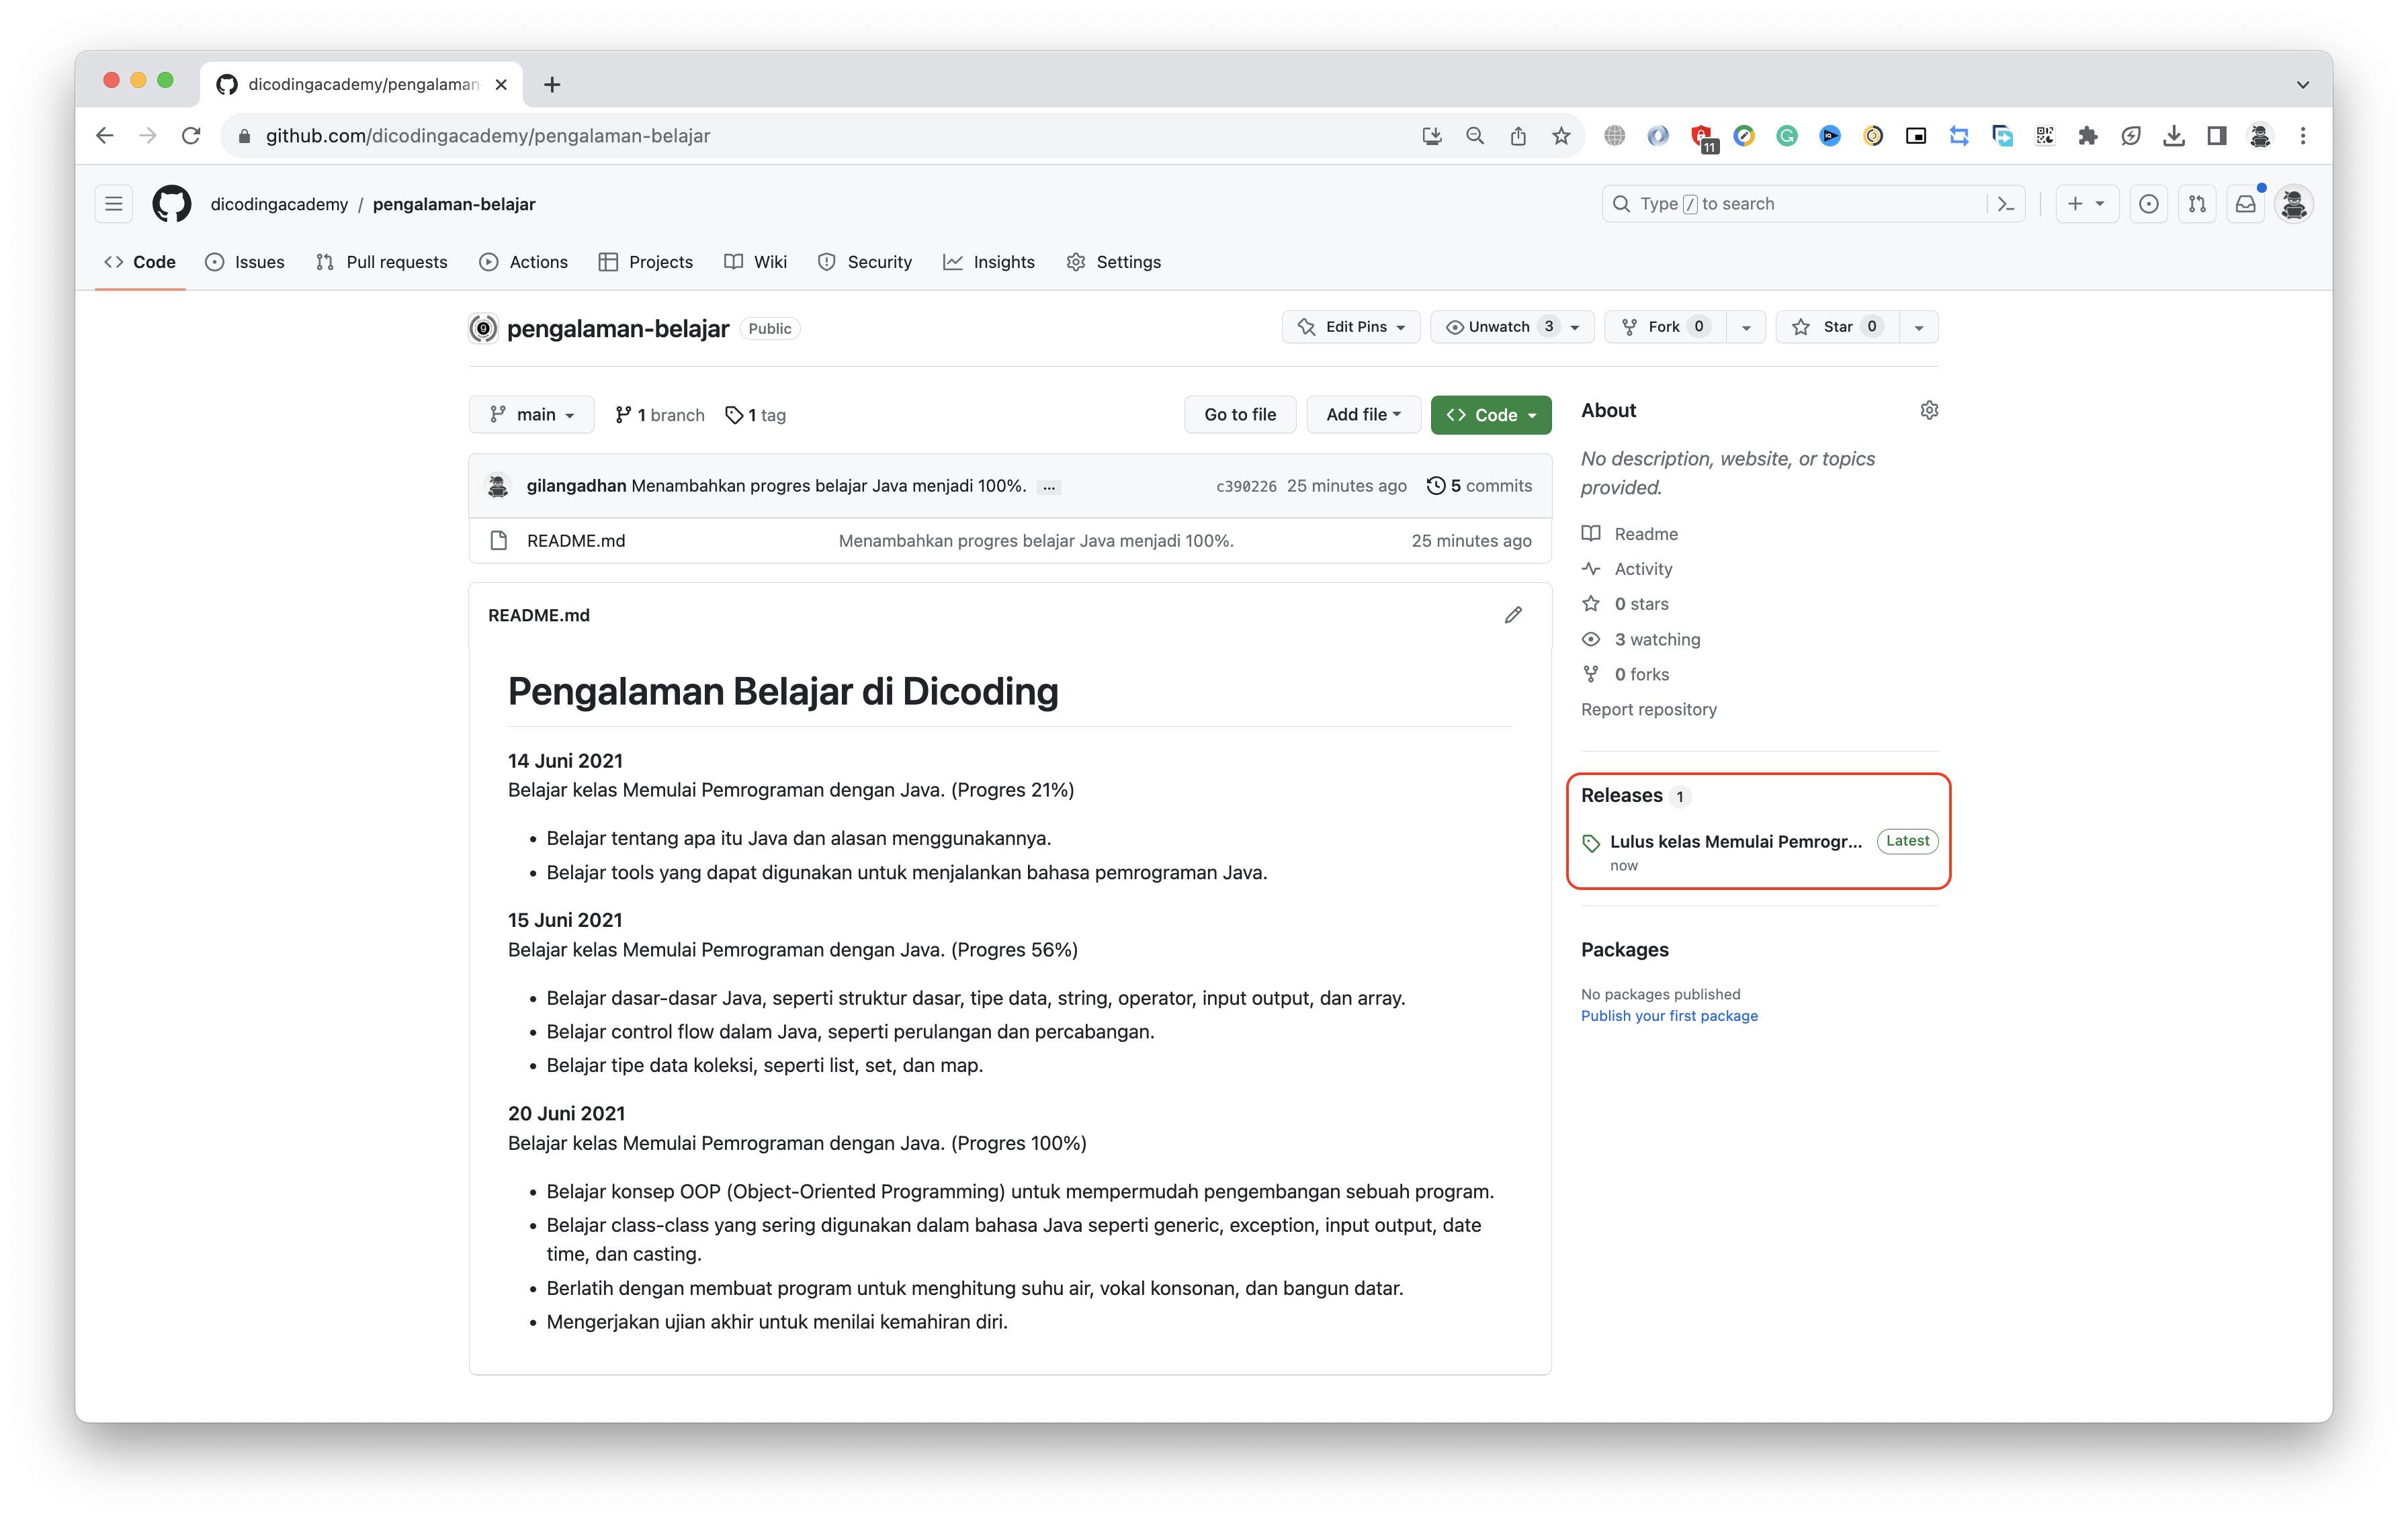Expand the Add file dropdown

click(x=1363, y=415)
